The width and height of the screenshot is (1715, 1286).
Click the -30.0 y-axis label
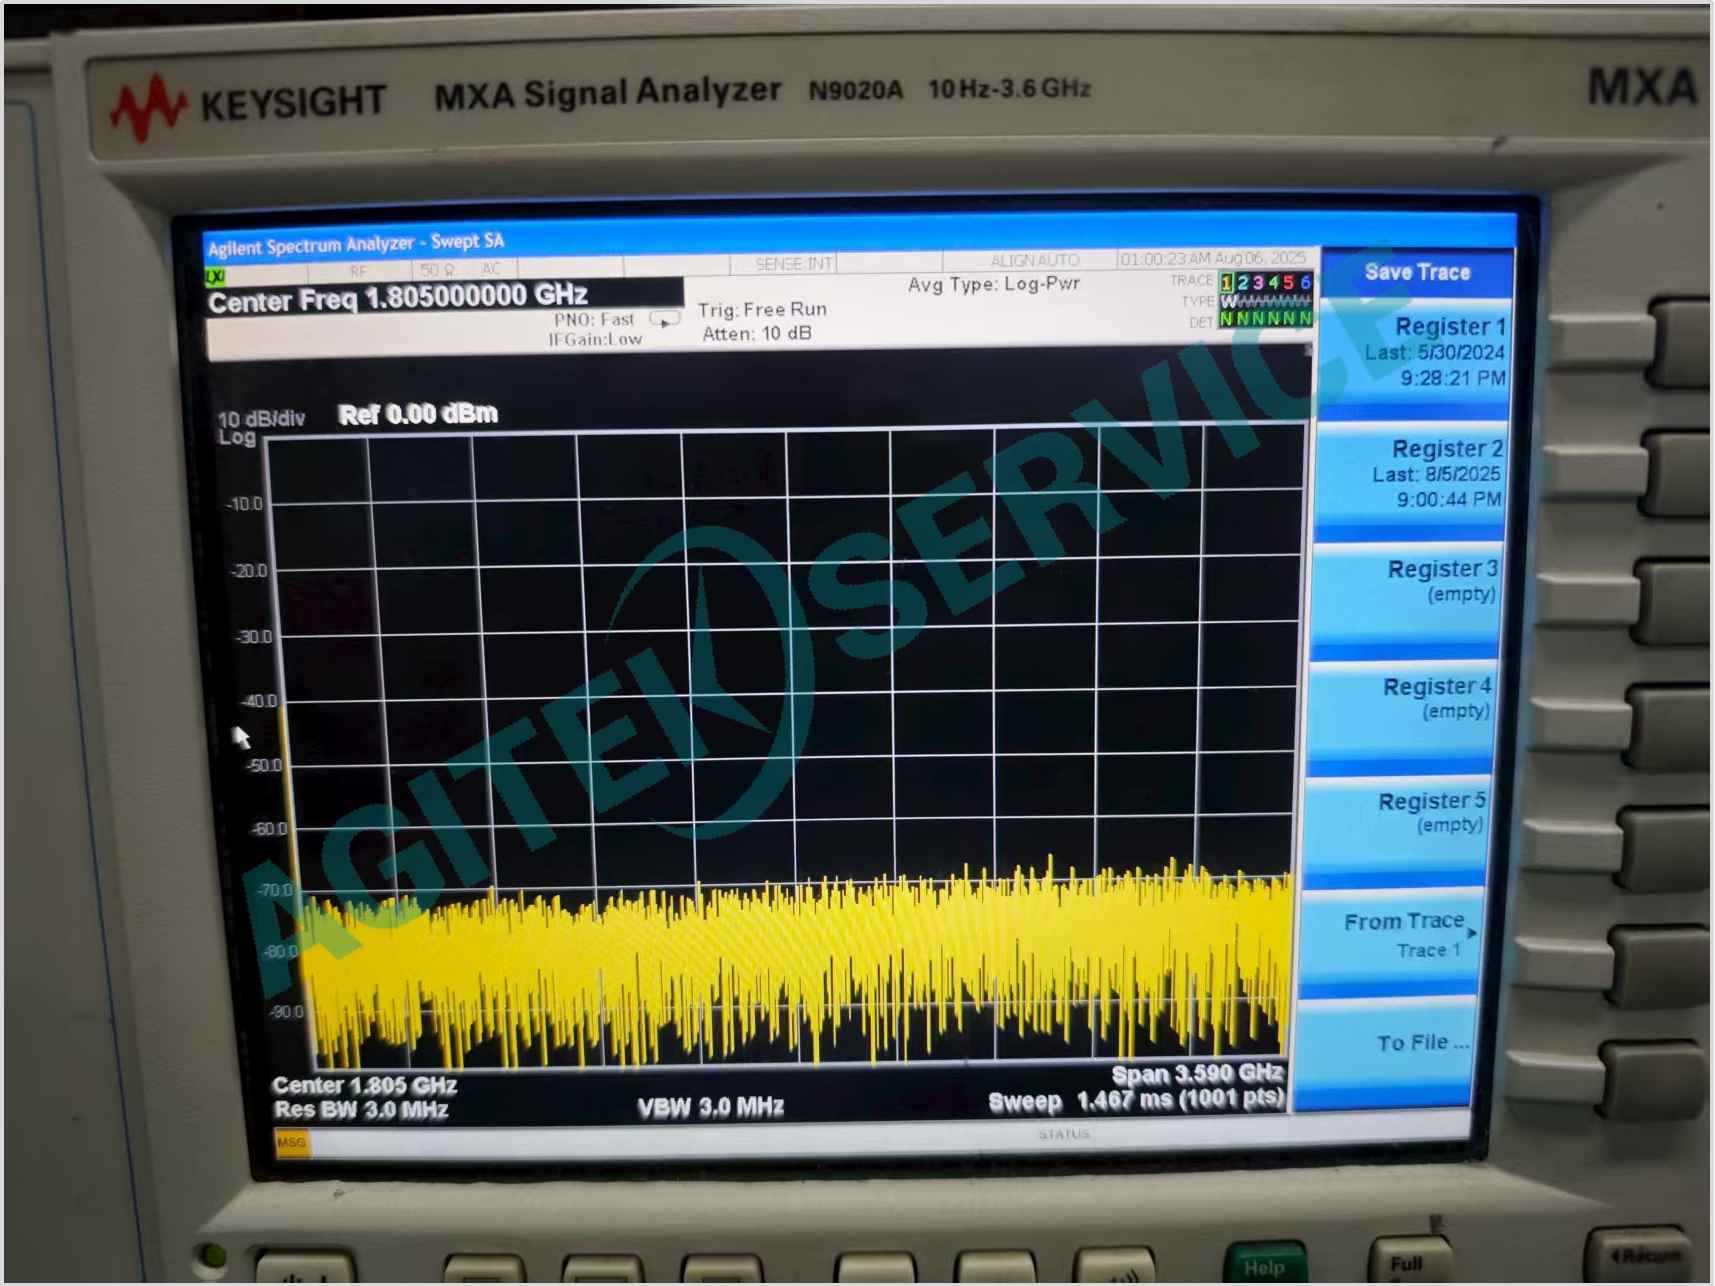(254, 637)
